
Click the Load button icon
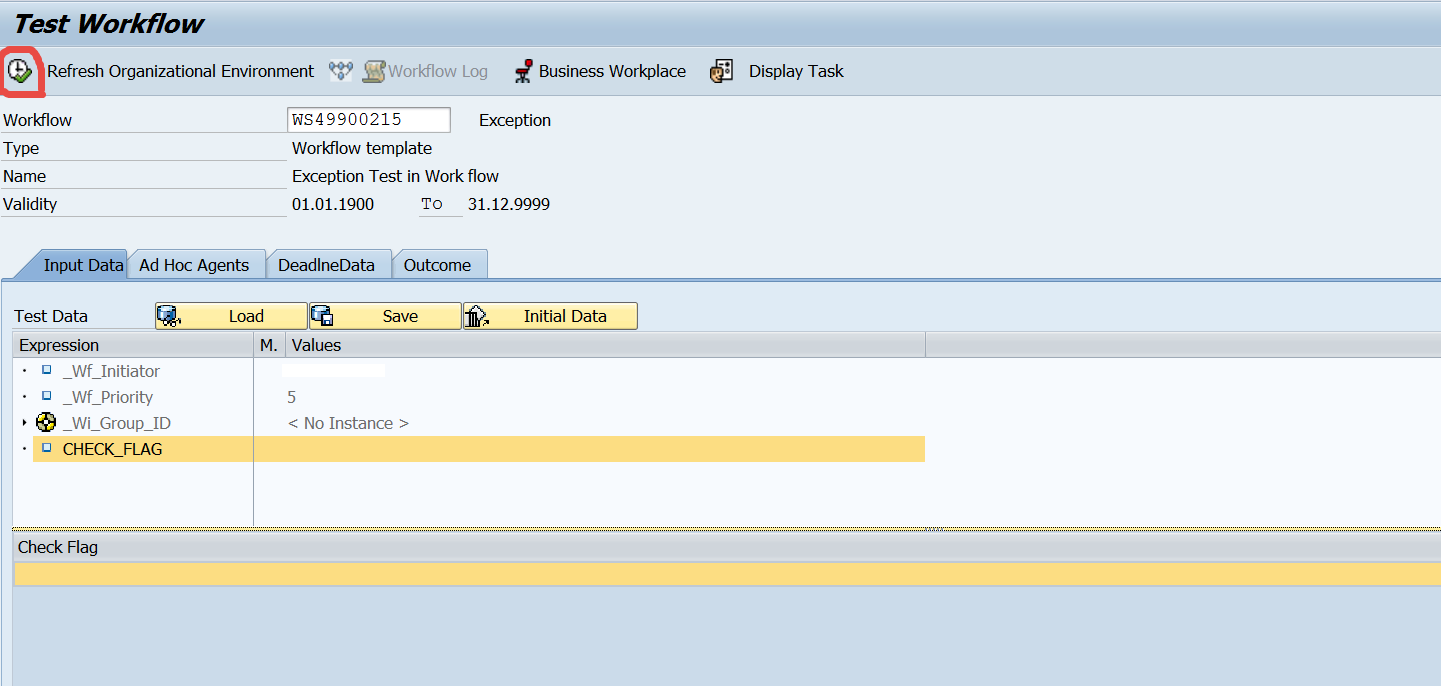coord(168,316)
